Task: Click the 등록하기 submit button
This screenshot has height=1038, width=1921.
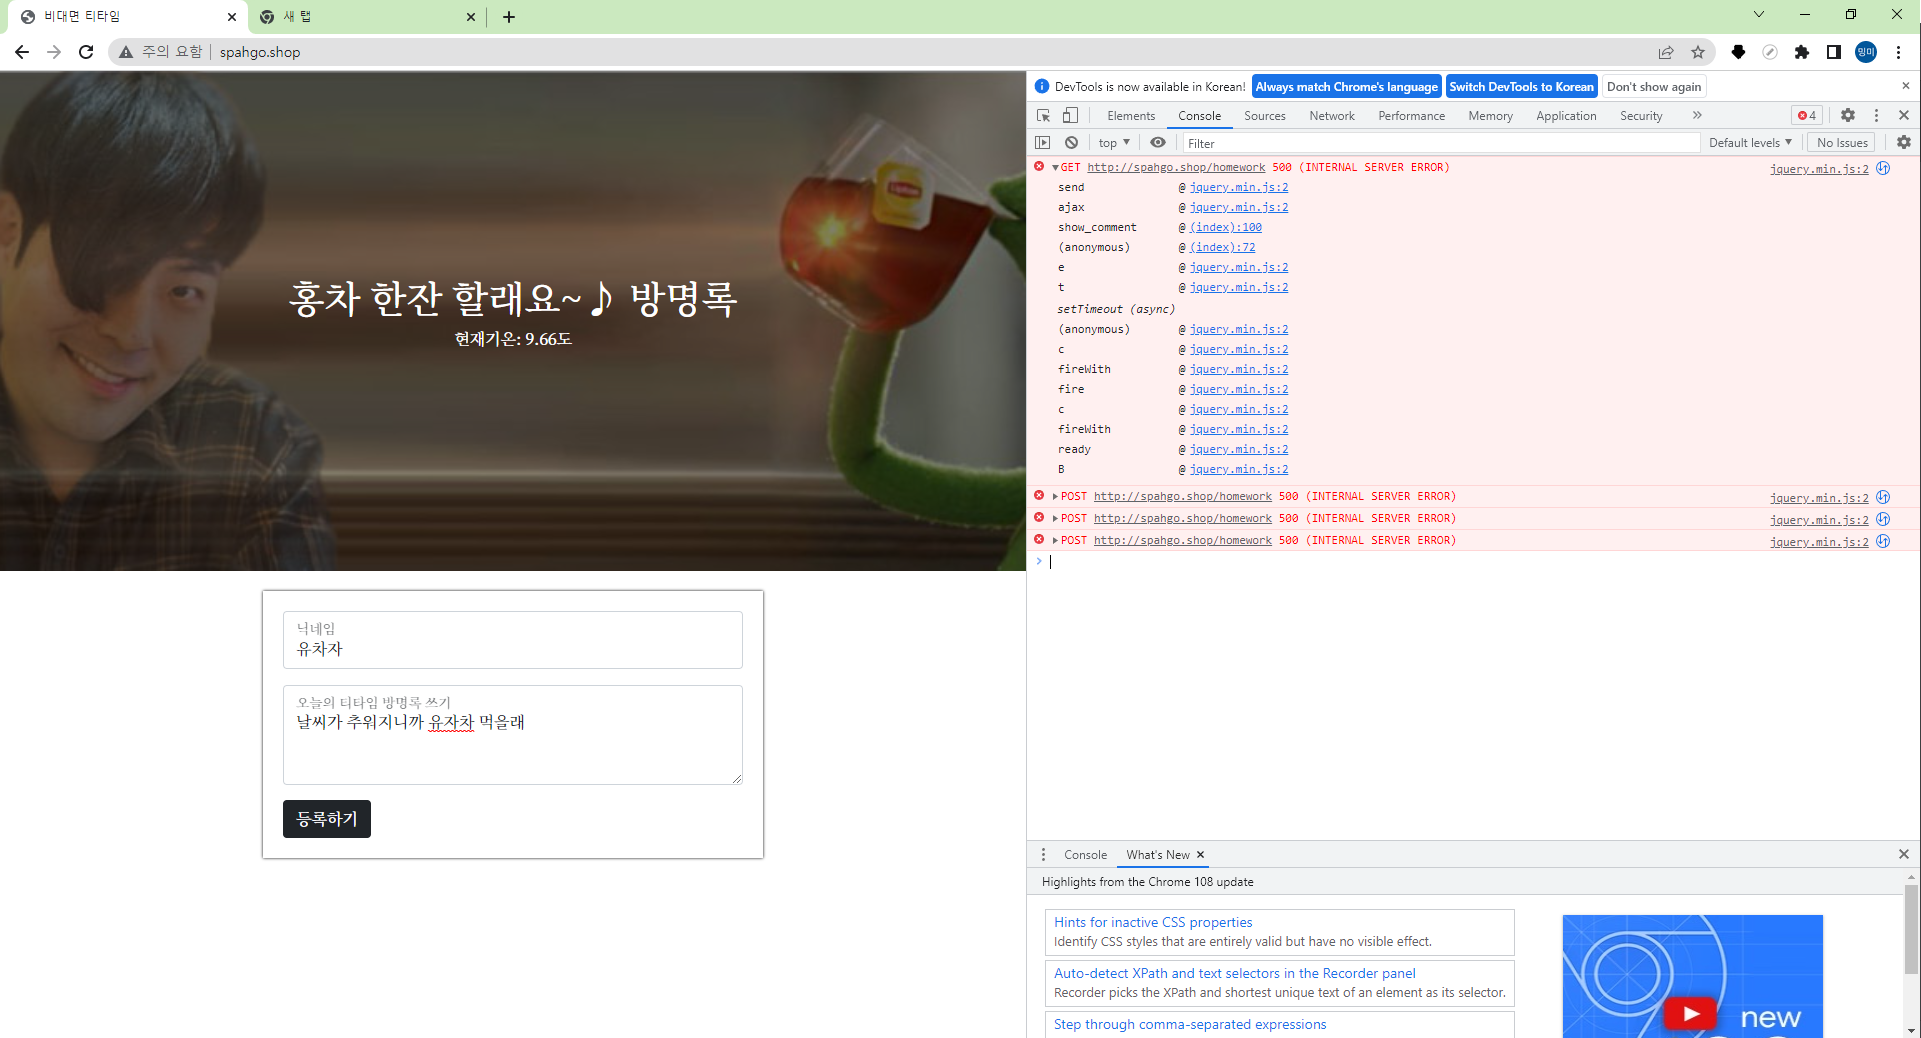Action: tap(326, 819)
